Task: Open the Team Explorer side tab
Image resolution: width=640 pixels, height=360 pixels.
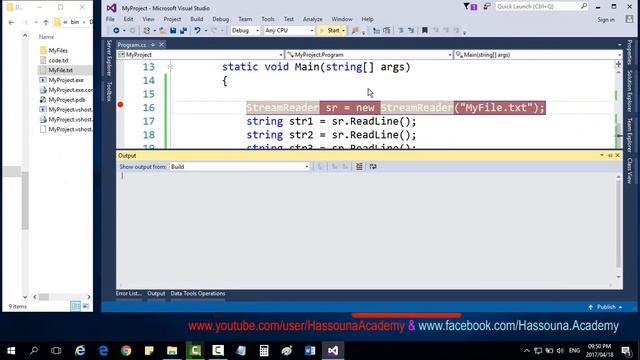Action: tap(629, 135)
